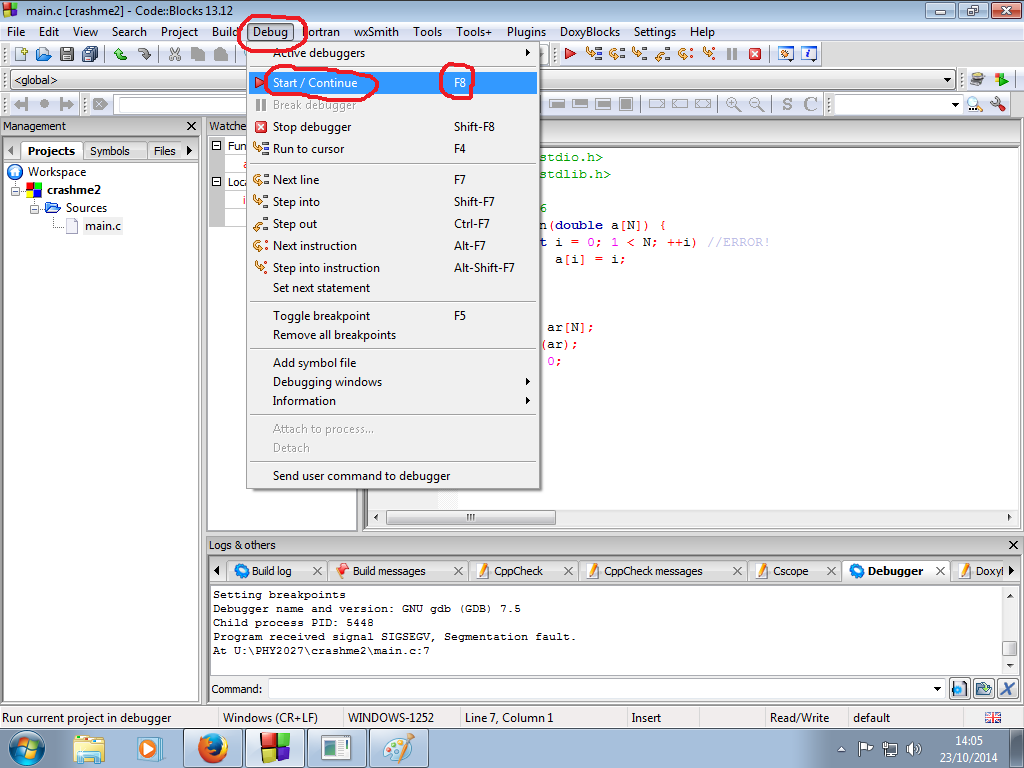Select Step out in Debug menu

coord(393,224)
